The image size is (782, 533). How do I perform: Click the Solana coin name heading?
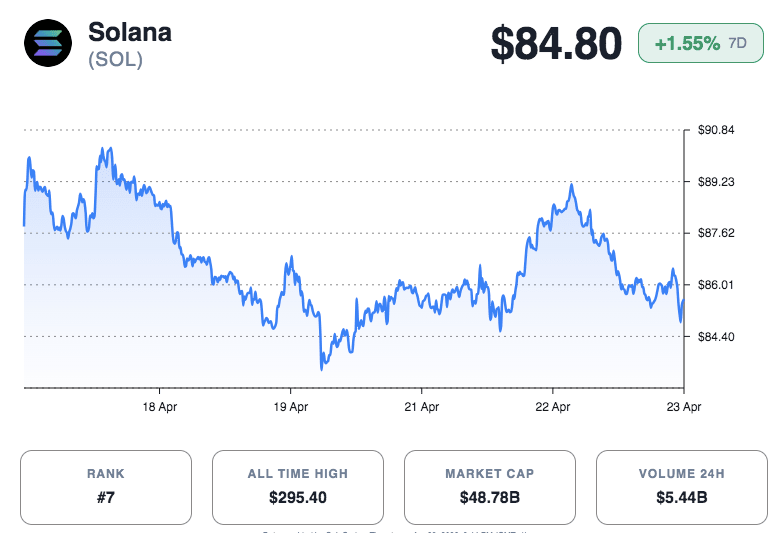coord(130,31)
